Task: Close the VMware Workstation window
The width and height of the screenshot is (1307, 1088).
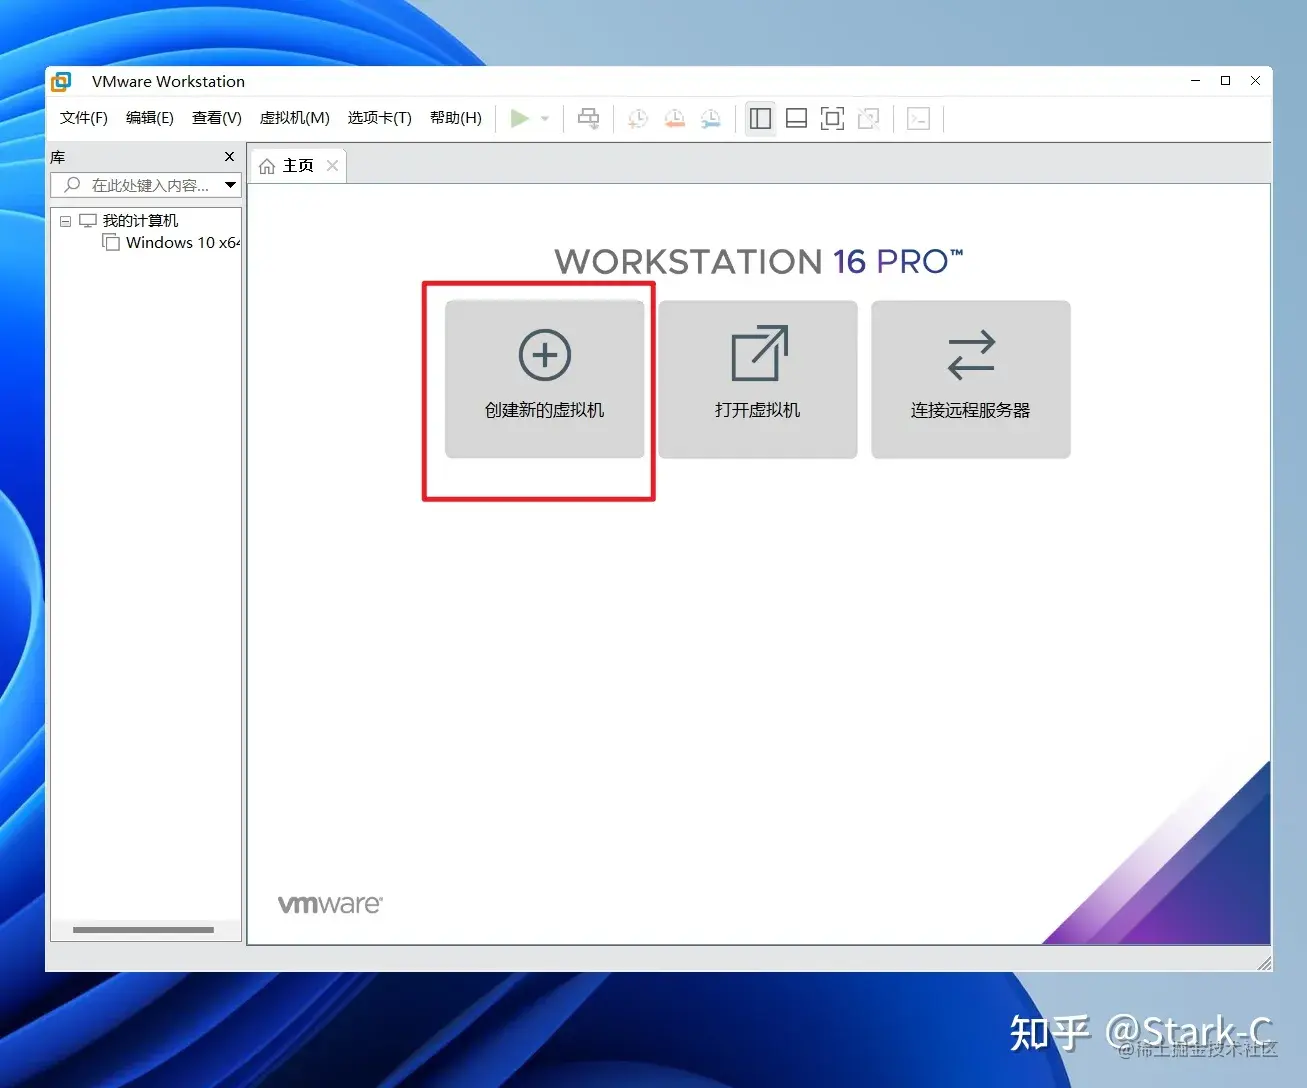Action: [1255, 81]
